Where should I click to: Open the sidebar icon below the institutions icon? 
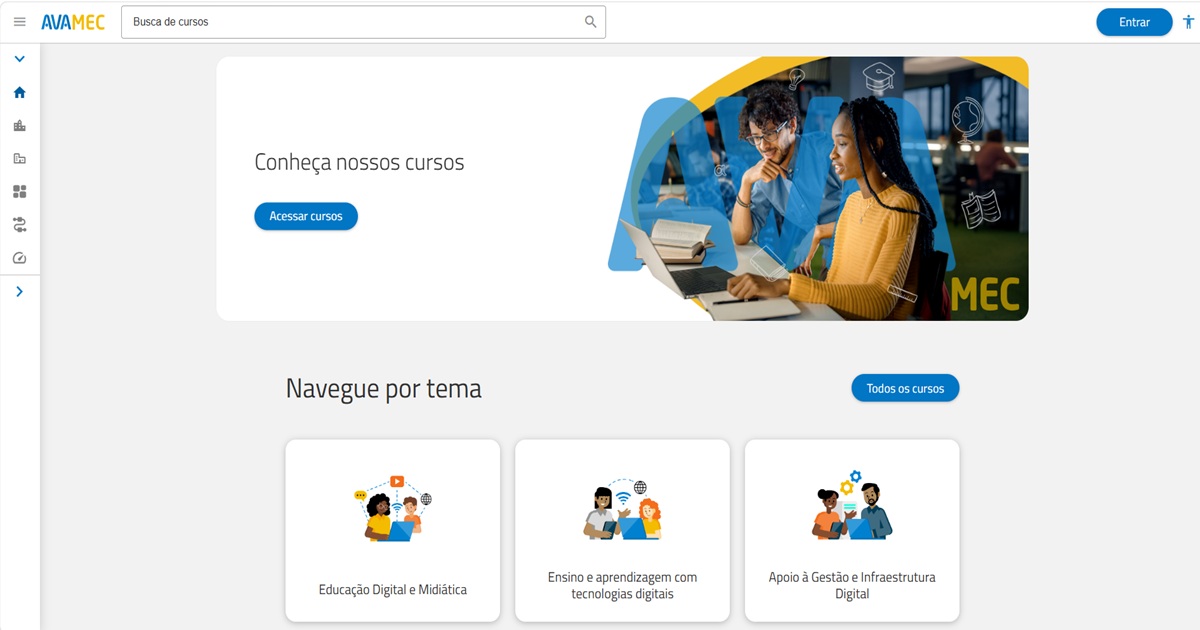pyautogui.click(x=19, y=158)
